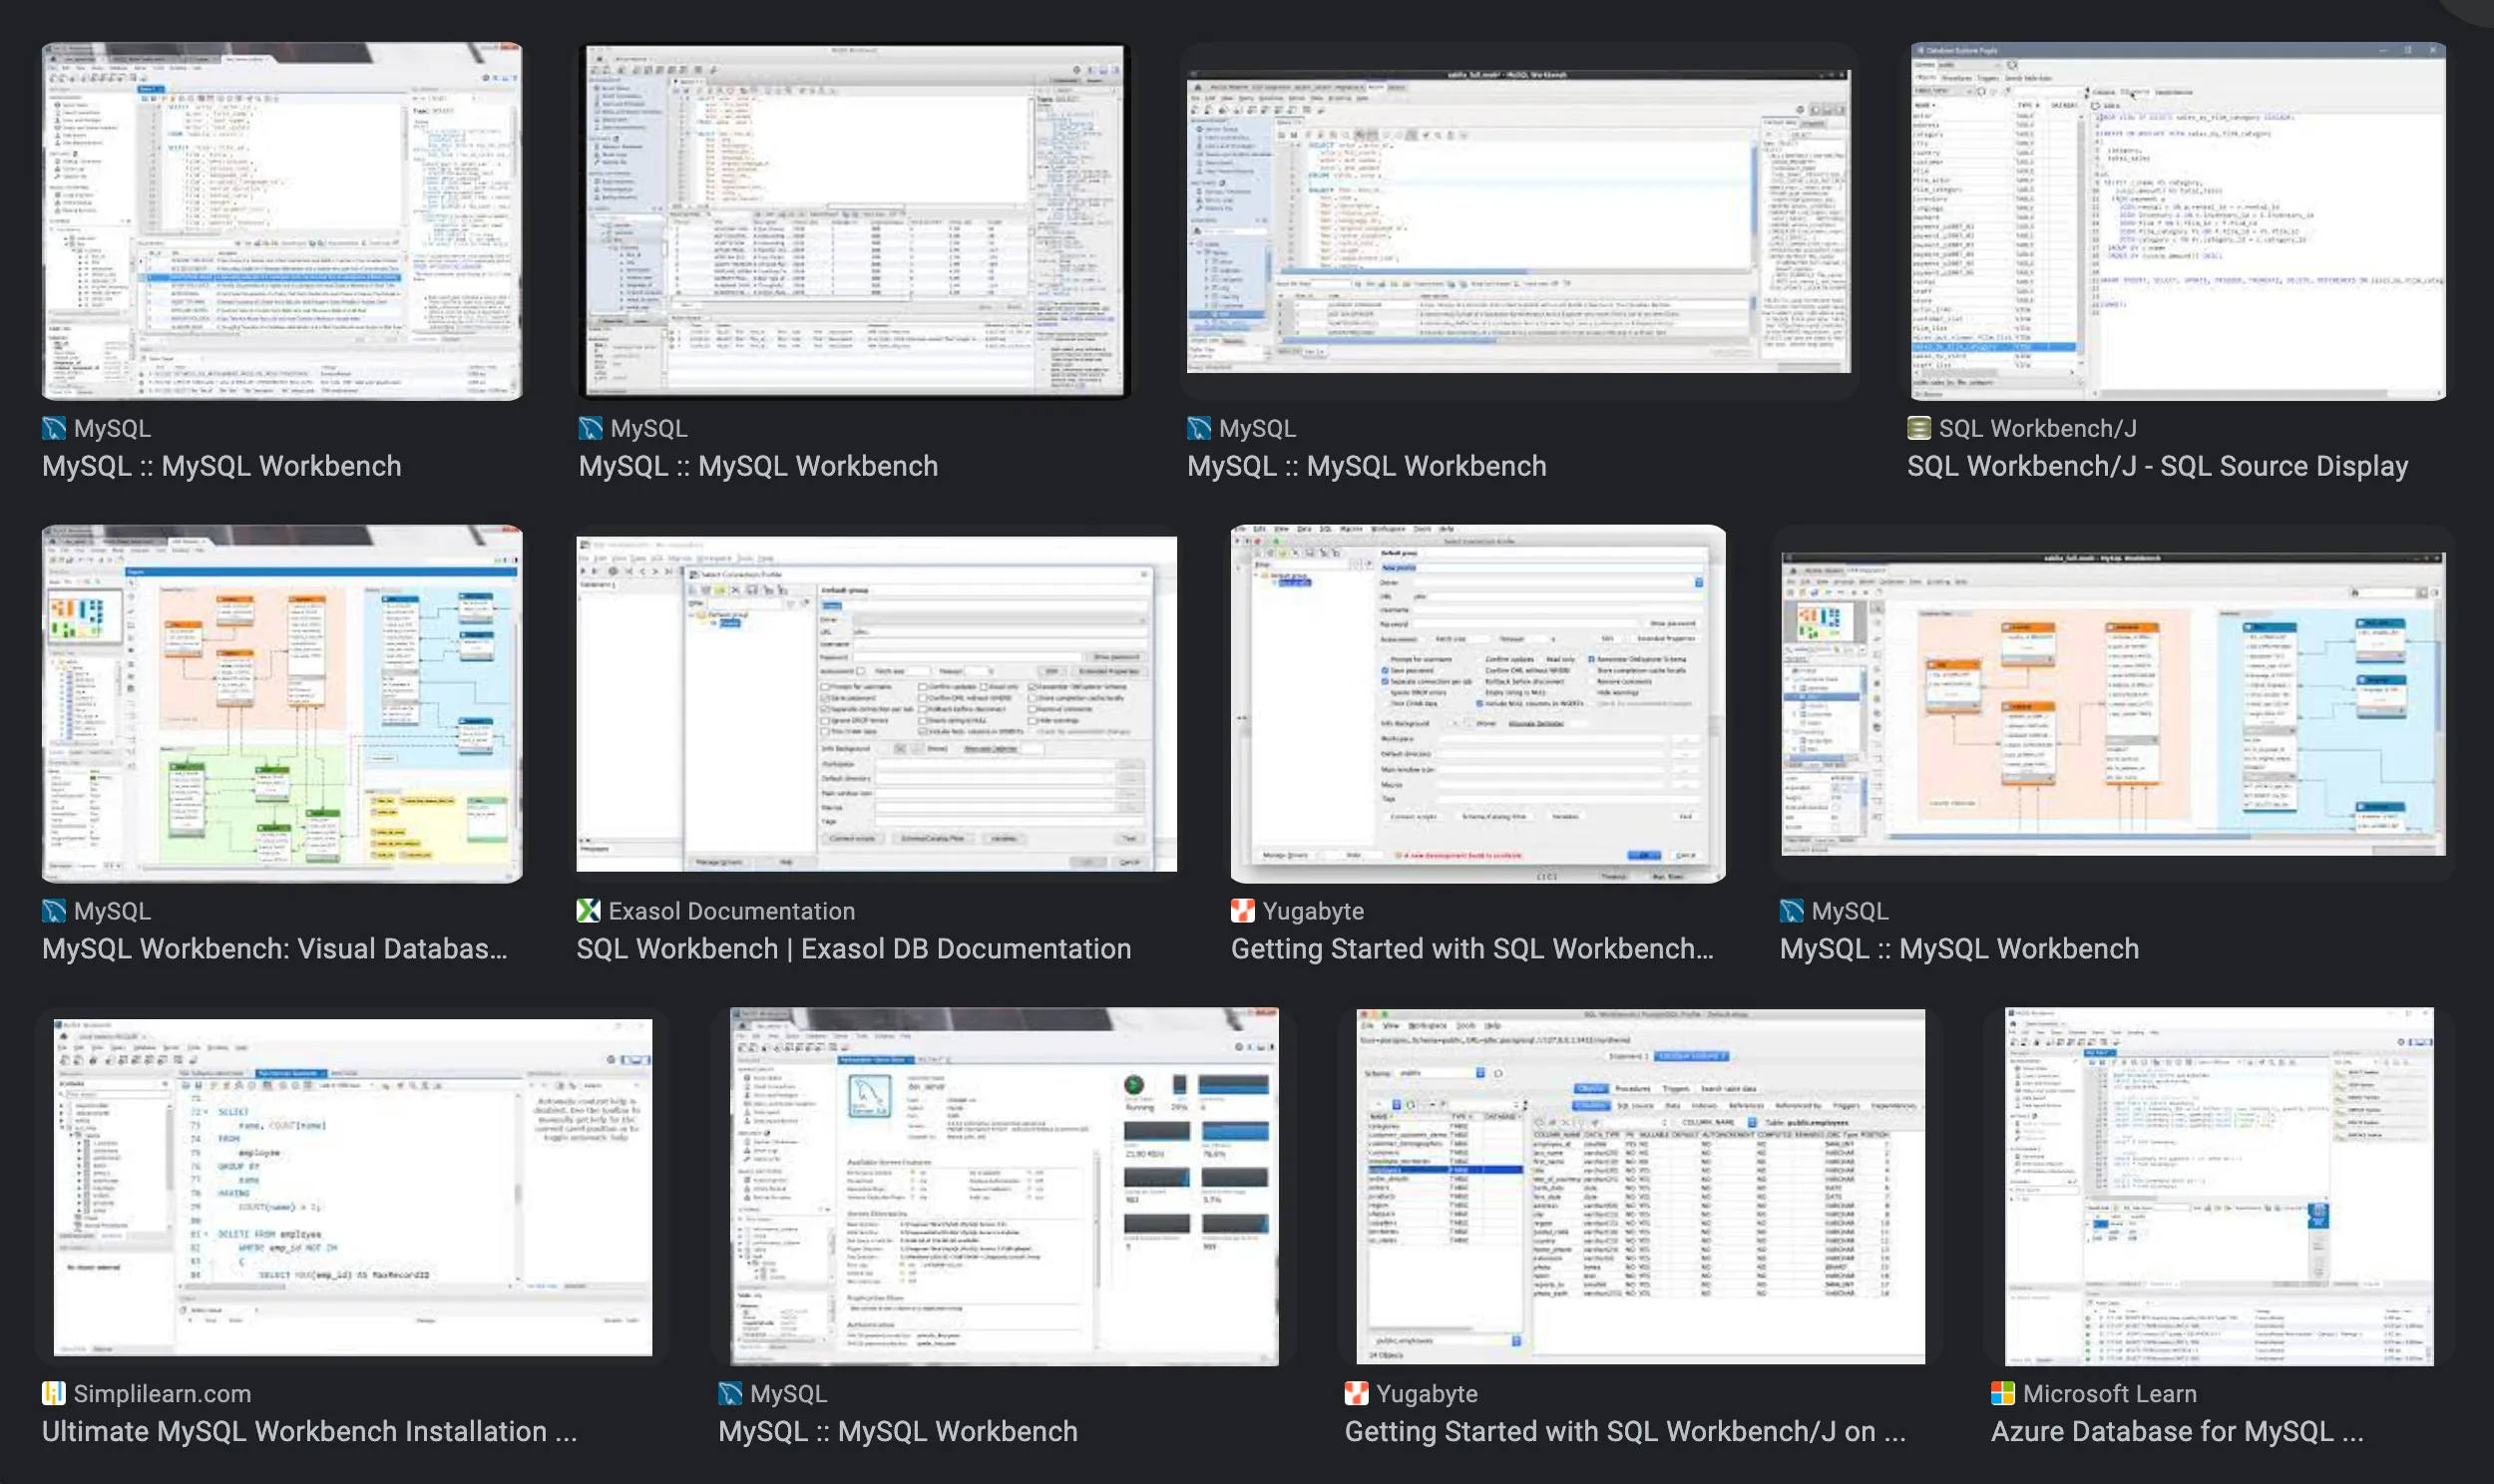
Task: Click the Yugabyte favicon on the bottom-row SQL Workbench/J result
Action: 1357,1393
